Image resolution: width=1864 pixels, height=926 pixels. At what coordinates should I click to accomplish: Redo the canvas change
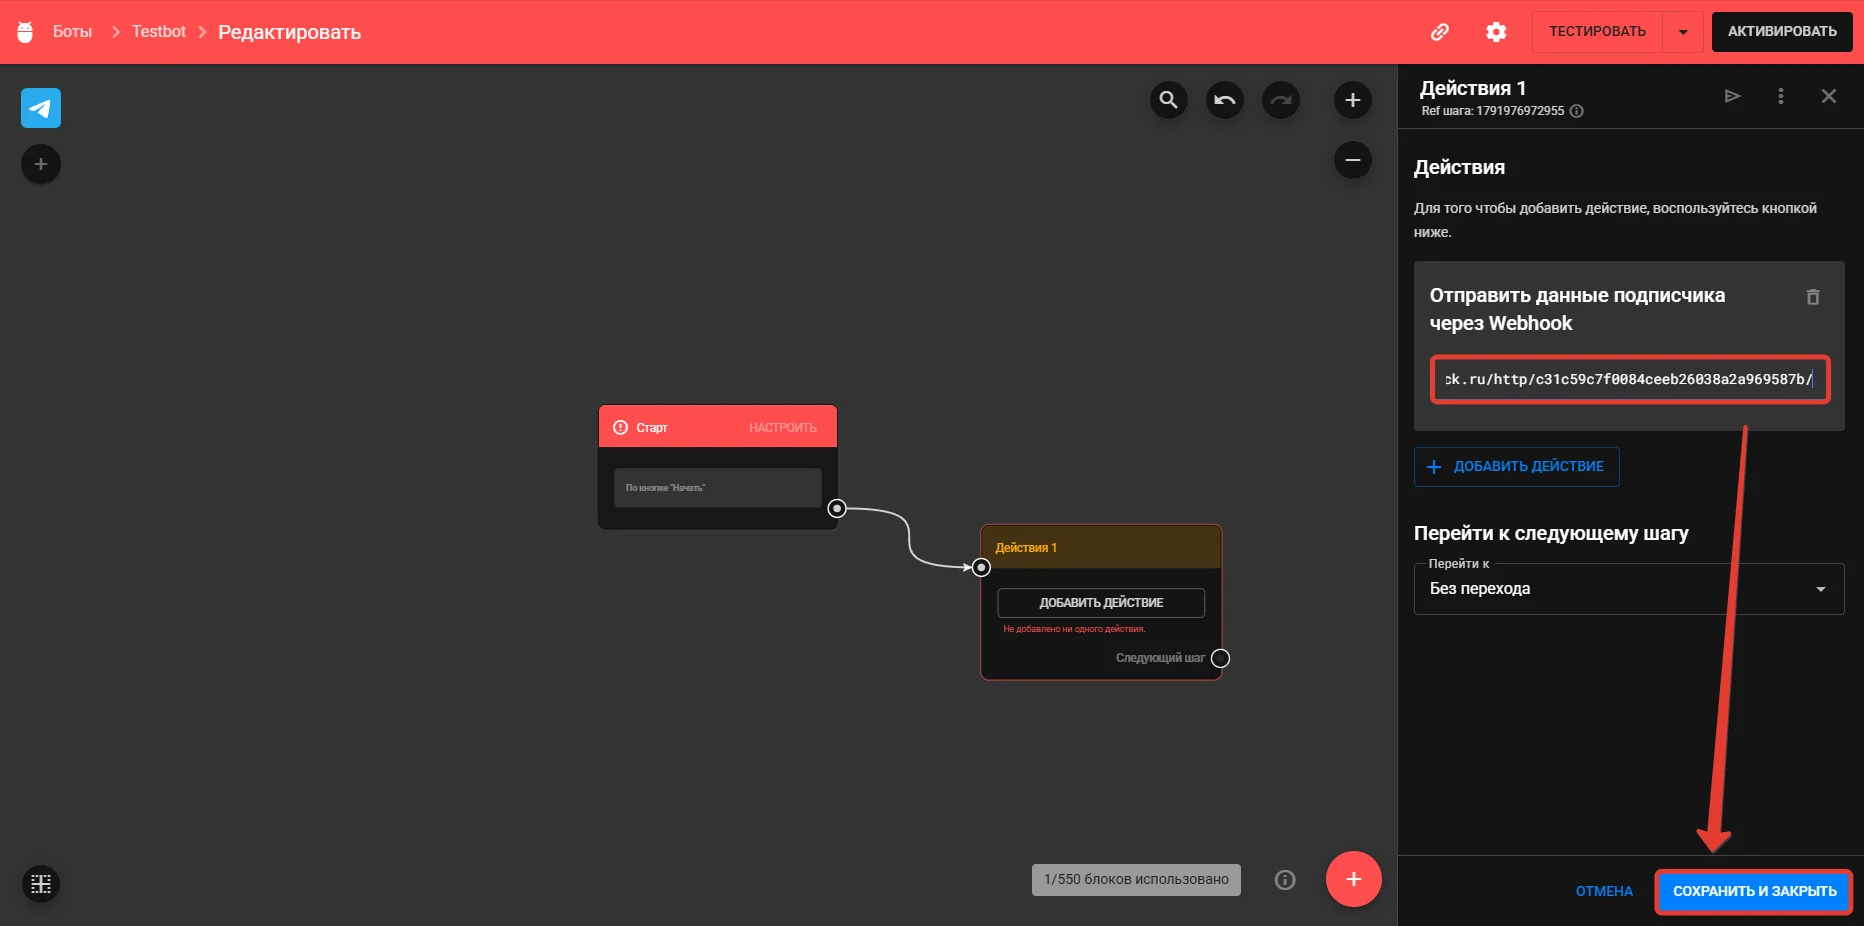pyautogui.click(x=1281, y=100)
